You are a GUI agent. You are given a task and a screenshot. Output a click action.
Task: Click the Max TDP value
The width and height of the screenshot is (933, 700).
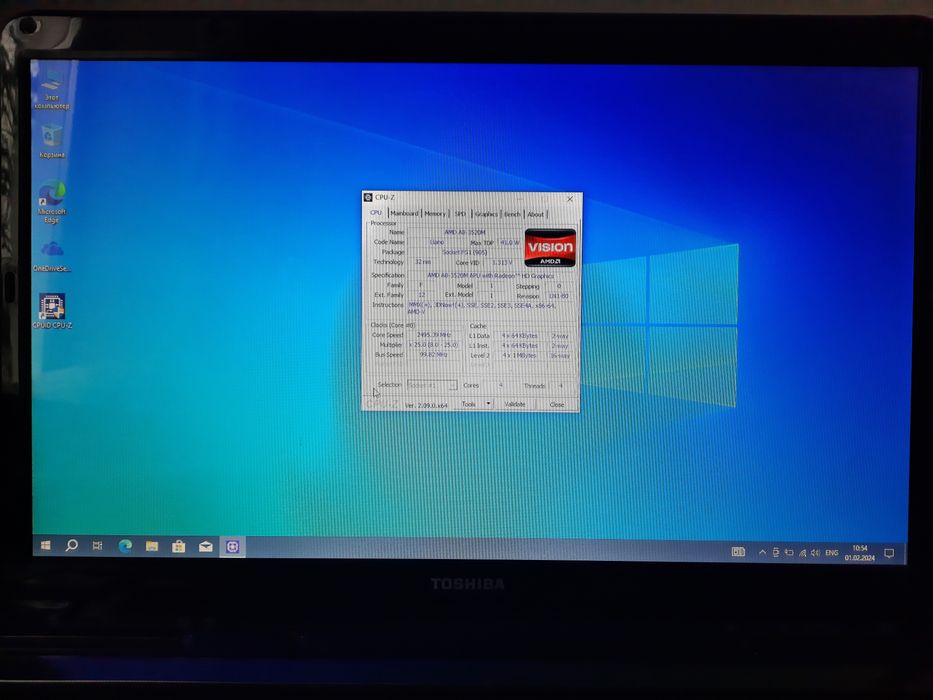pyautogui.click(x=510, y=242)
